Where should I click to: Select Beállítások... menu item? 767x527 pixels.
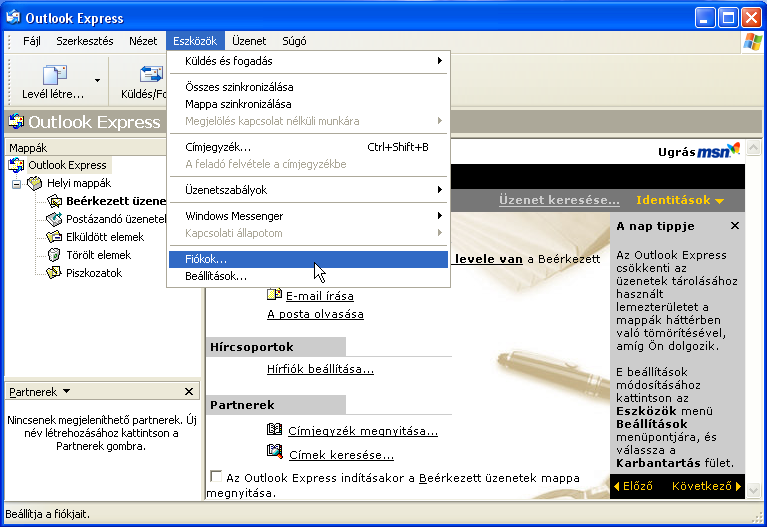click(x=308, y=276)
